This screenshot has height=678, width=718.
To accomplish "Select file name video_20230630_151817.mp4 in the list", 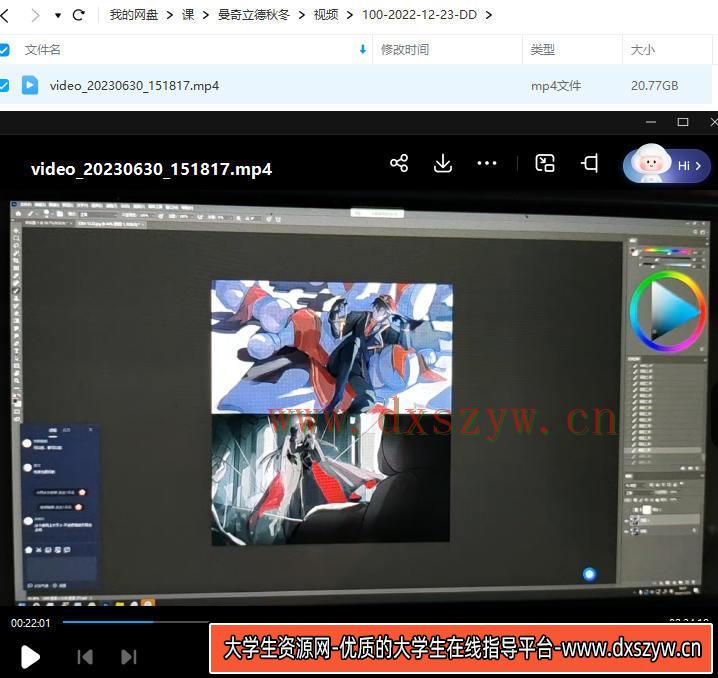I will (134, 86).
